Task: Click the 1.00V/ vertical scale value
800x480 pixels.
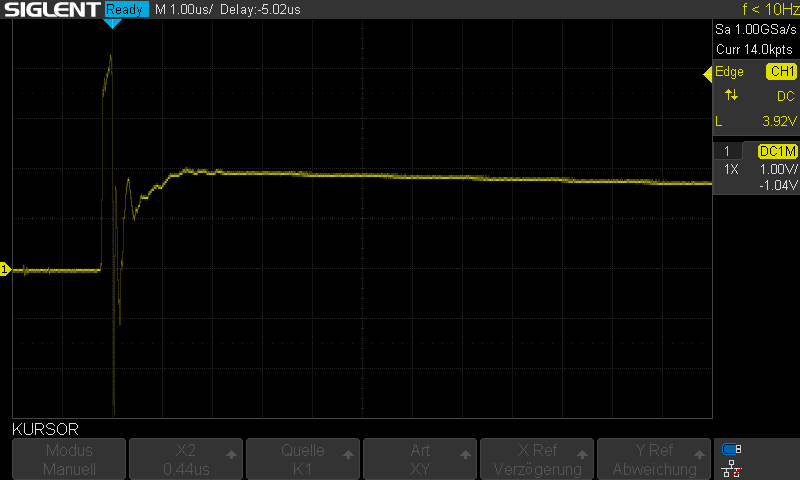Action: tap(778, 169)
